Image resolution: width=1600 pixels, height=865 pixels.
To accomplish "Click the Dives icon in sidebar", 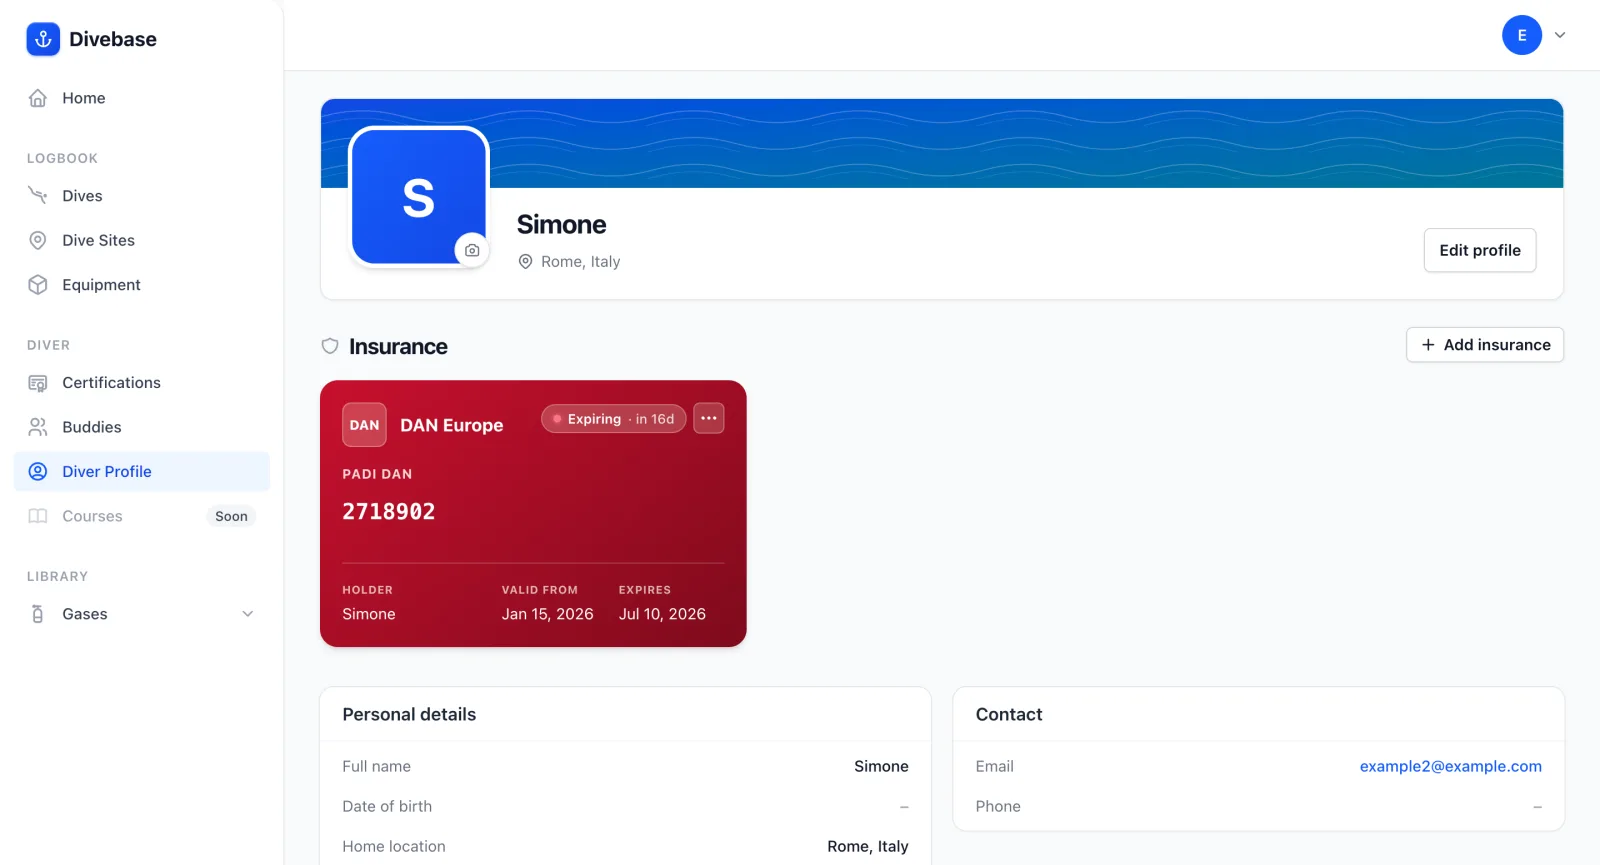I will click(x=38, y=196).
